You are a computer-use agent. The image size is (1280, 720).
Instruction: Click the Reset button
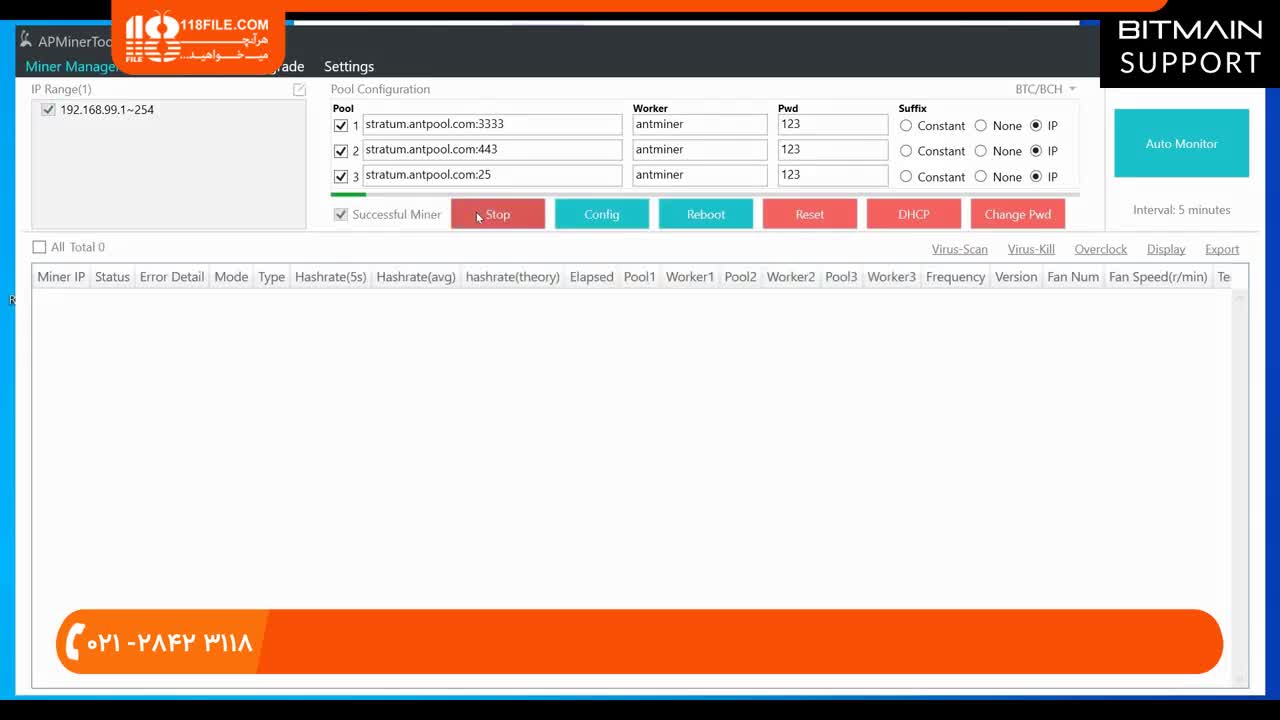[x=810, y=214]
